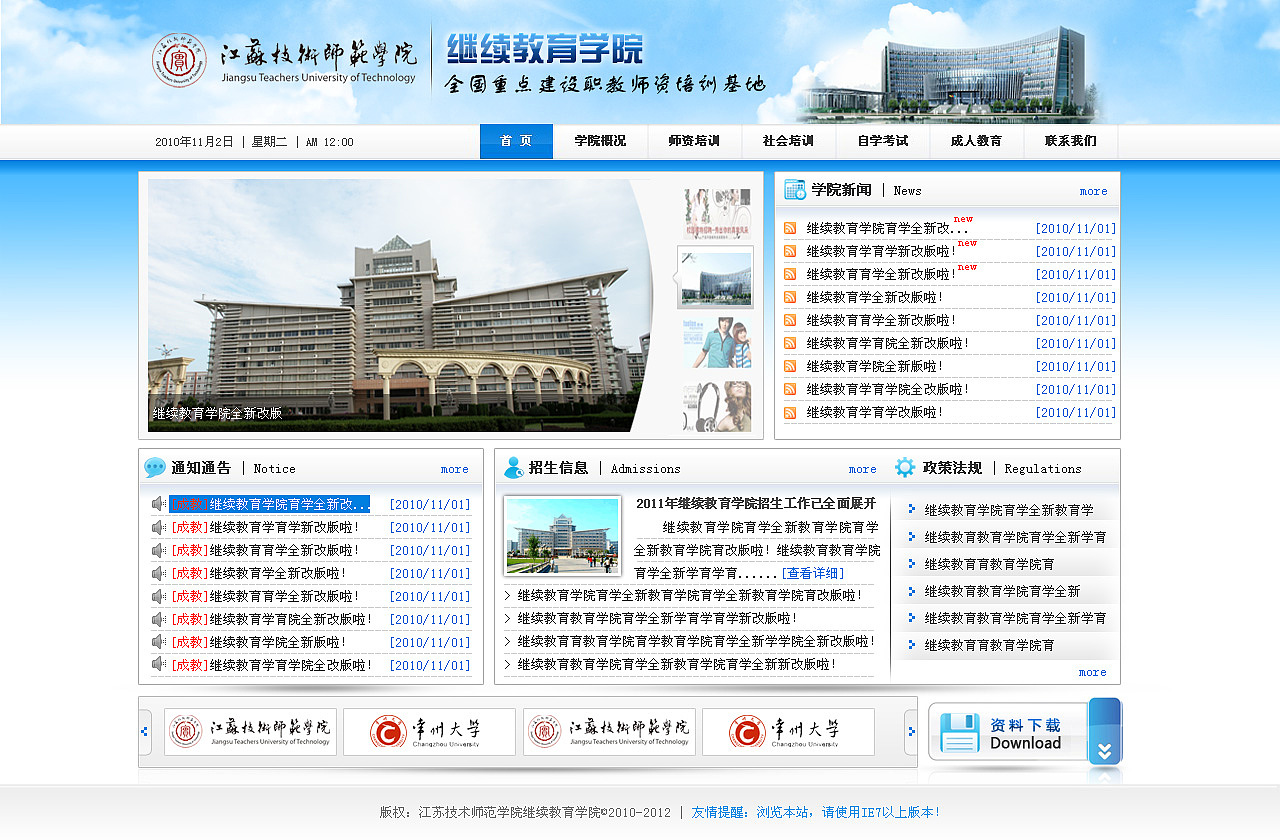Click the Changzhou University logo in partner strip

coord(429,732)
